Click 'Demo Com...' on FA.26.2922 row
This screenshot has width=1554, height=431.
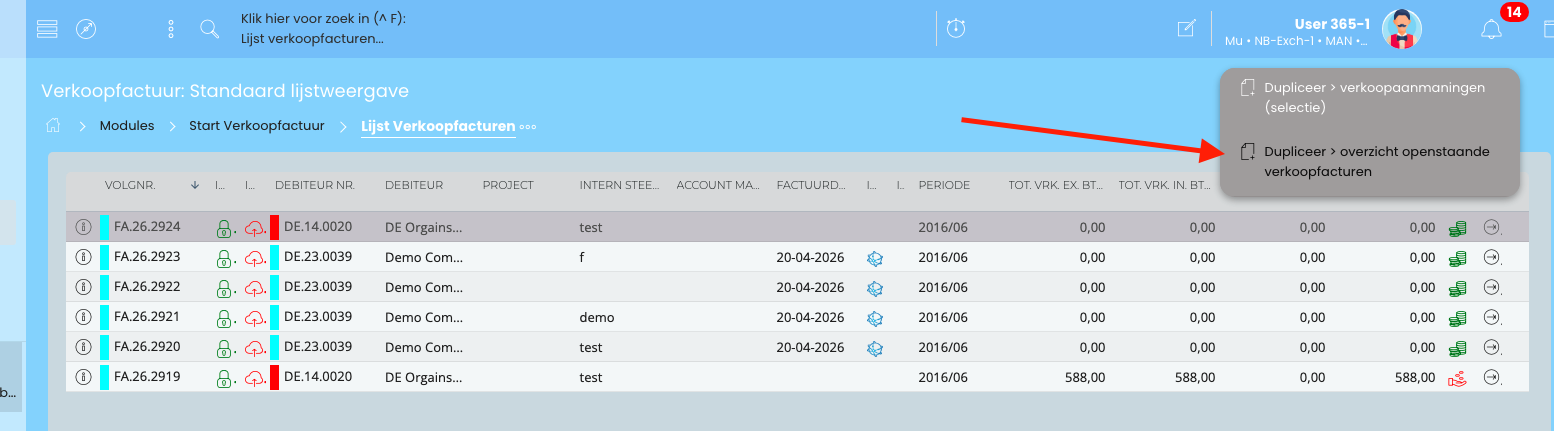(424, 288)
